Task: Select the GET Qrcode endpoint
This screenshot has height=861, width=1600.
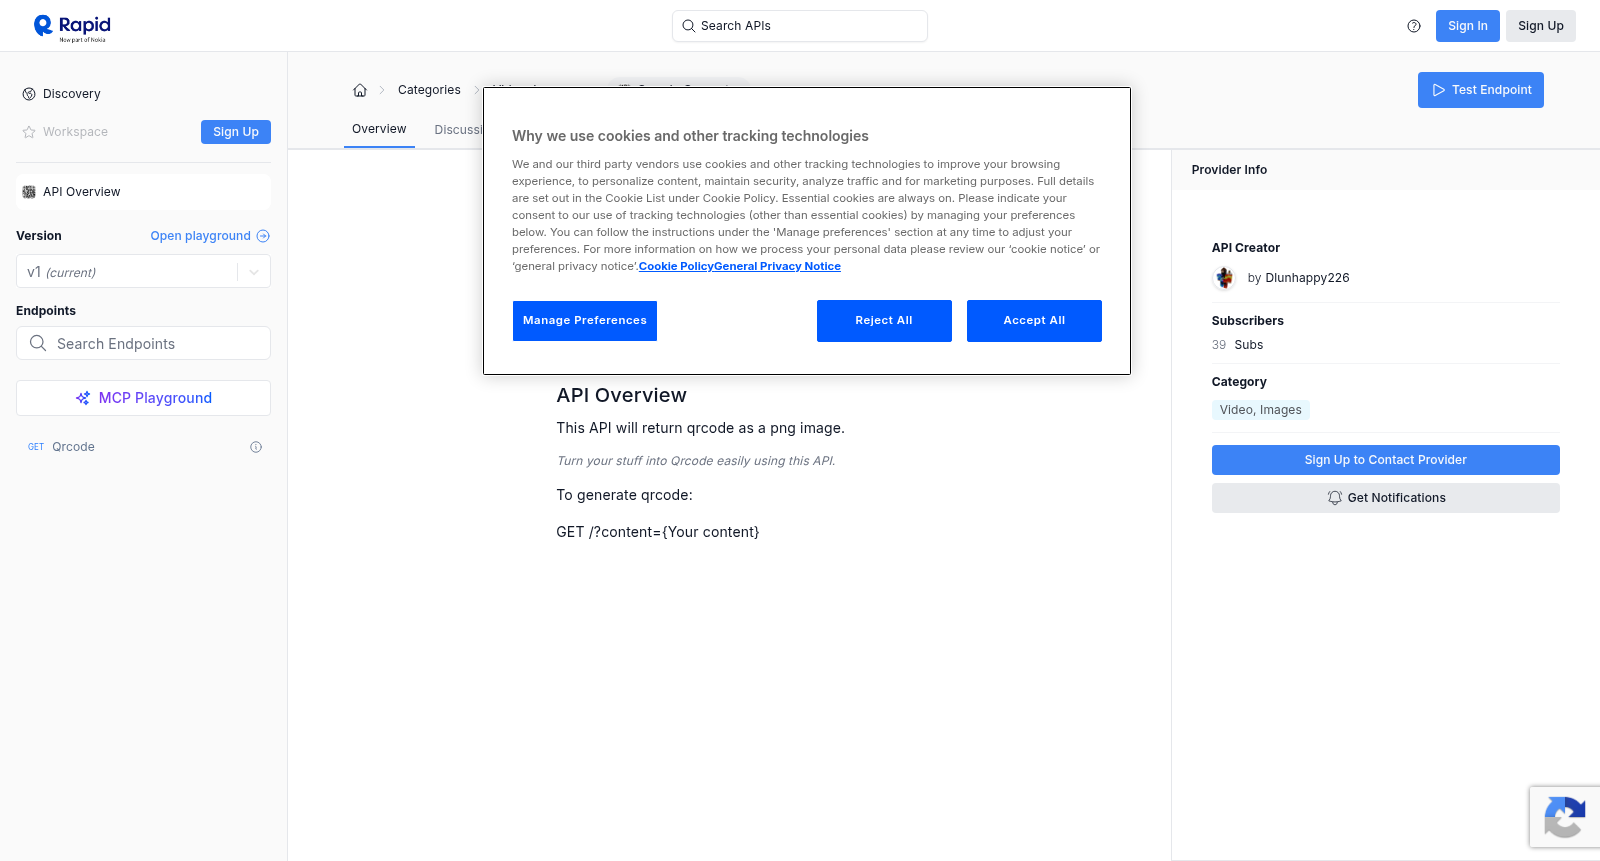Action: click(x=143, y=447)
